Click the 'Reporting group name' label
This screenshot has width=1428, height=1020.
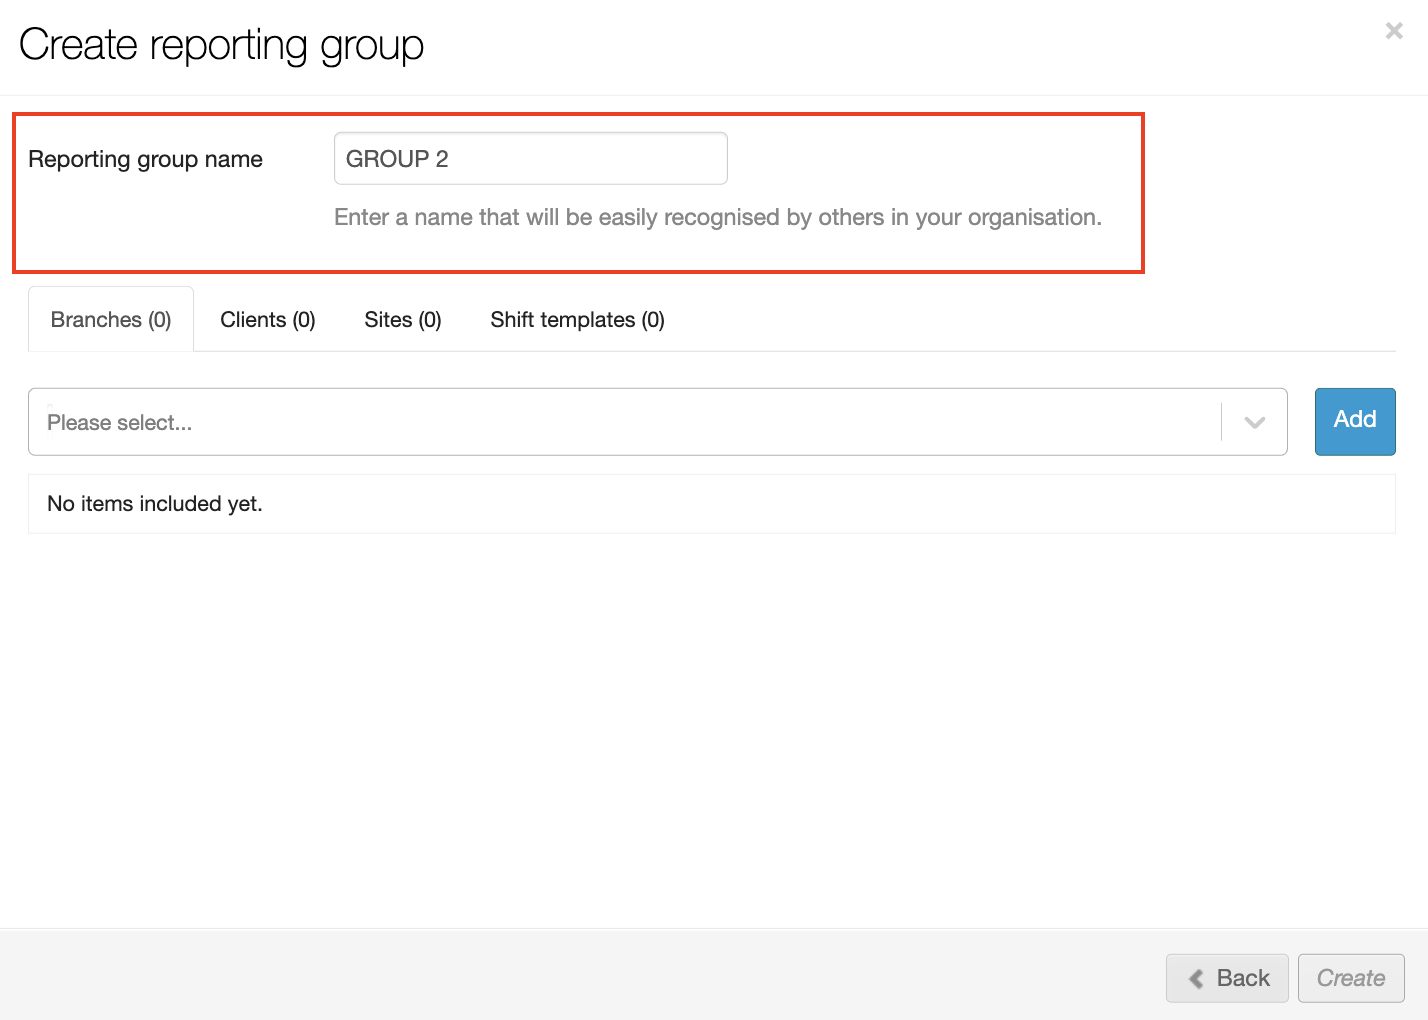pyautogui.click(x=145, y=159)
